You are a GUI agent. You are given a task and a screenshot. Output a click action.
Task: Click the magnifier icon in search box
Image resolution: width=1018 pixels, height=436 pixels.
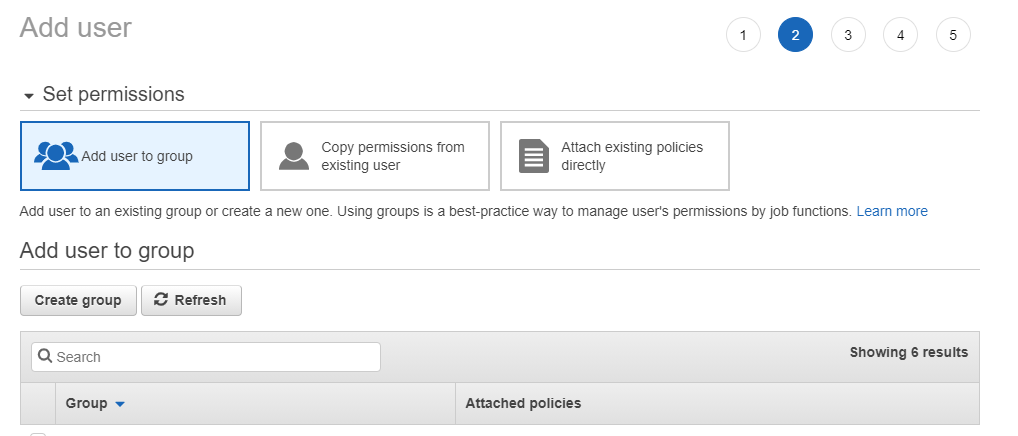click(x=45, y=356)
